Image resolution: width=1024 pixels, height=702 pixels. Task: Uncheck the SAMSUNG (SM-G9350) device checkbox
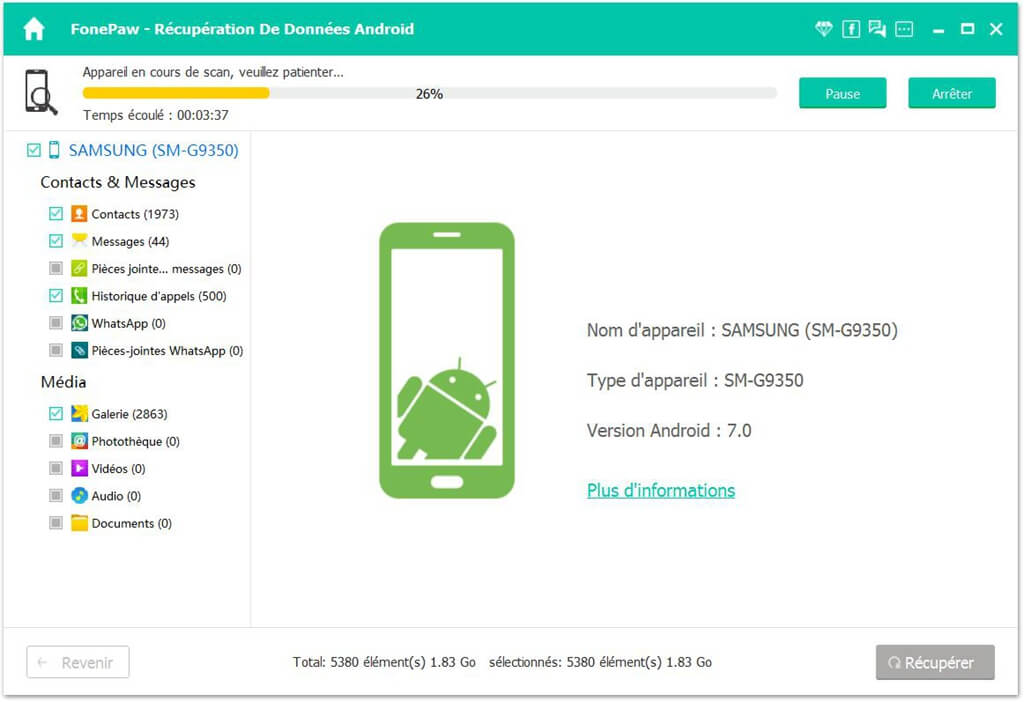point(33,150)
